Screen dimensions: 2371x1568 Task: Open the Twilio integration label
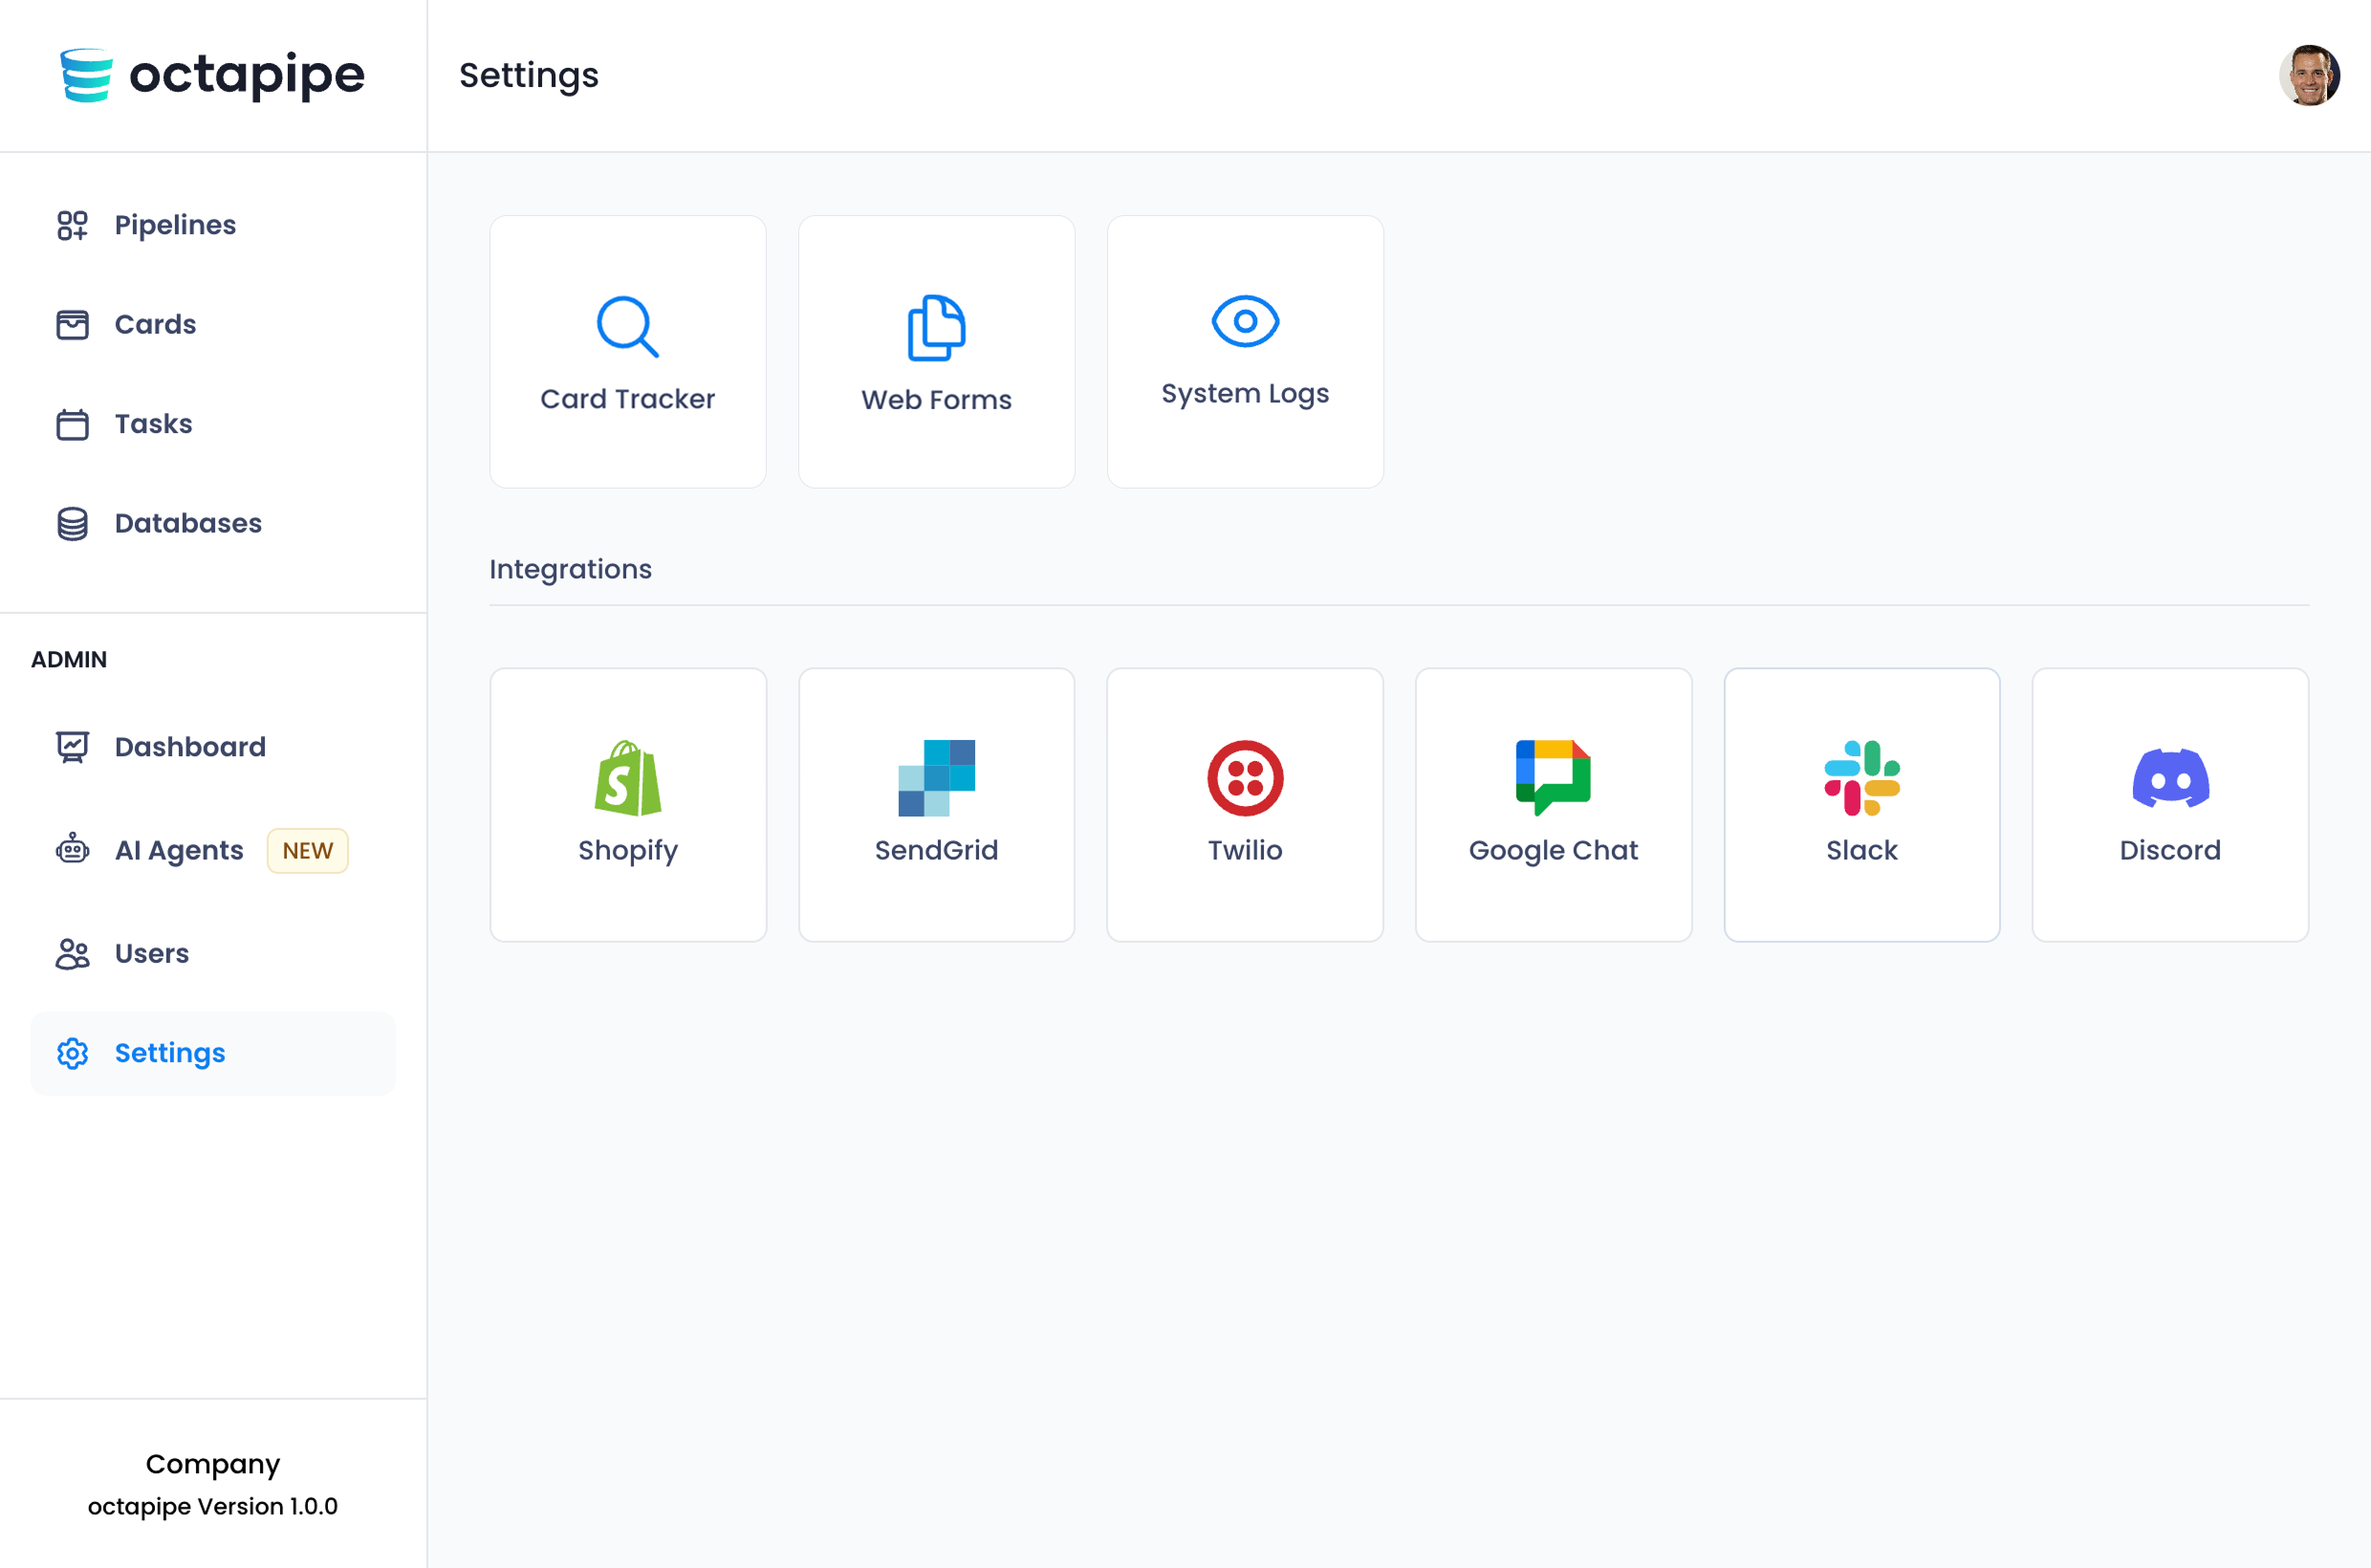tap(1245, 850)
